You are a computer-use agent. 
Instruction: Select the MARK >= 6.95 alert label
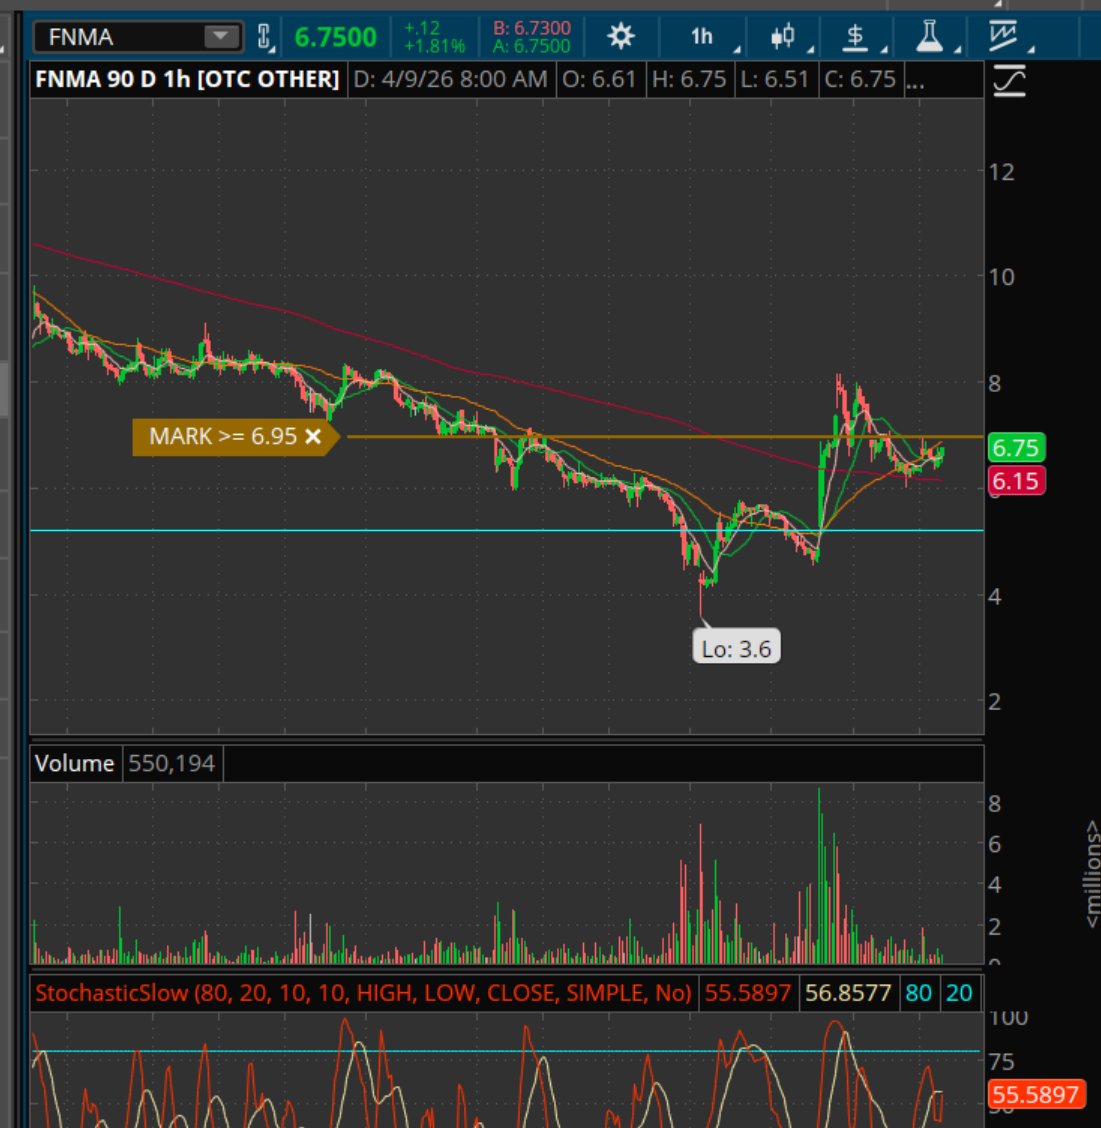click(222, 436)
